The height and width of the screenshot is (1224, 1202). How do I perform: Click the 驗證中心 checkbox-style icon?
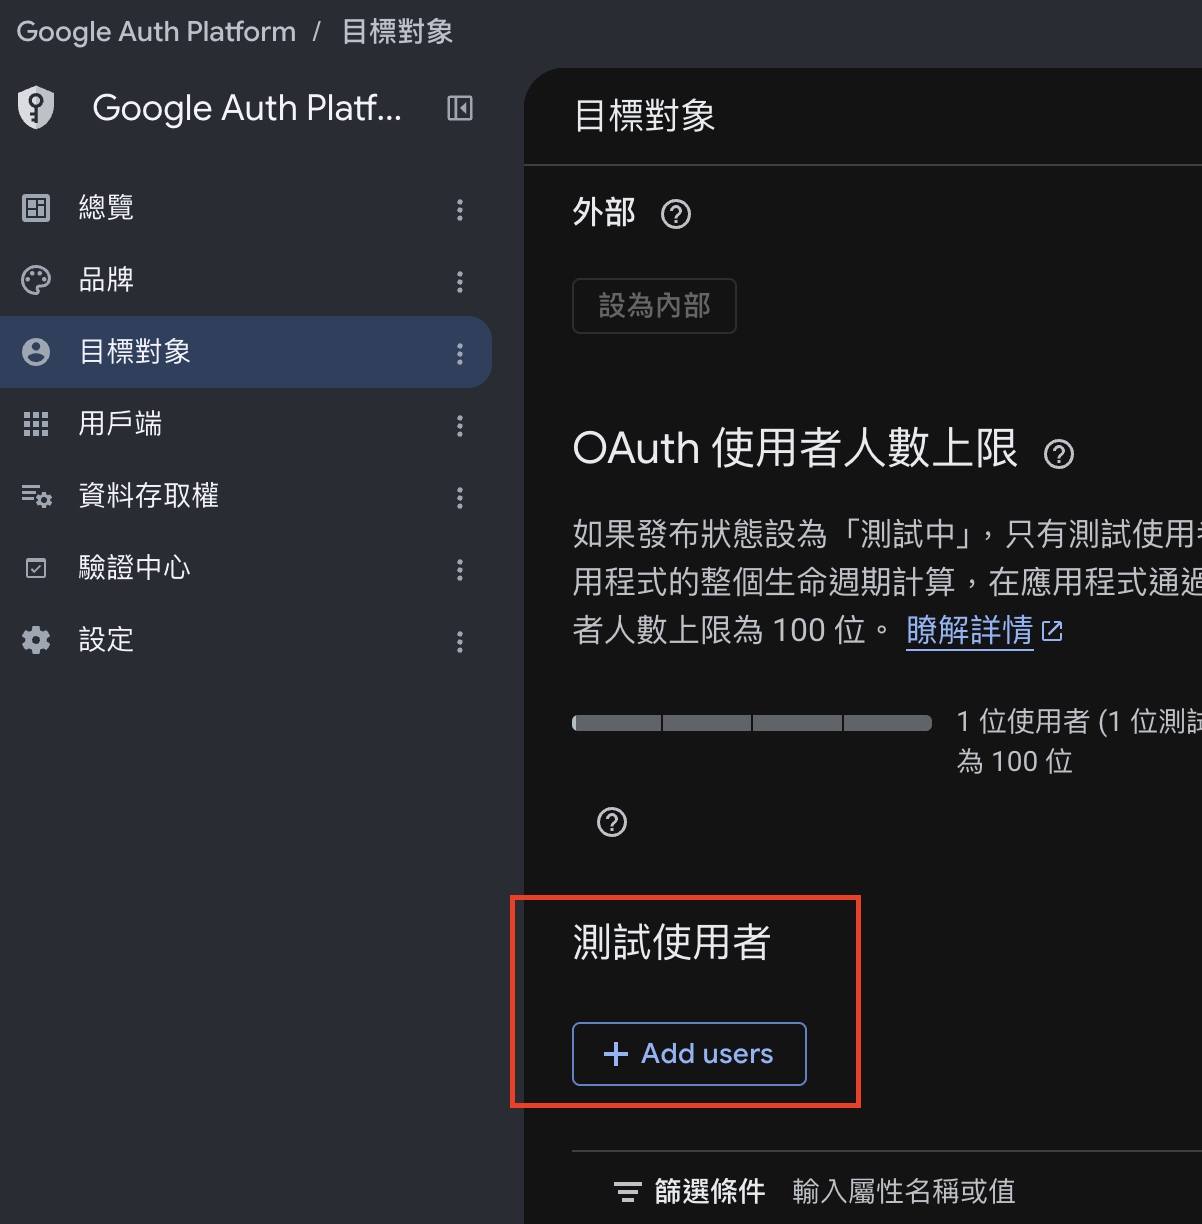[36, 568]
